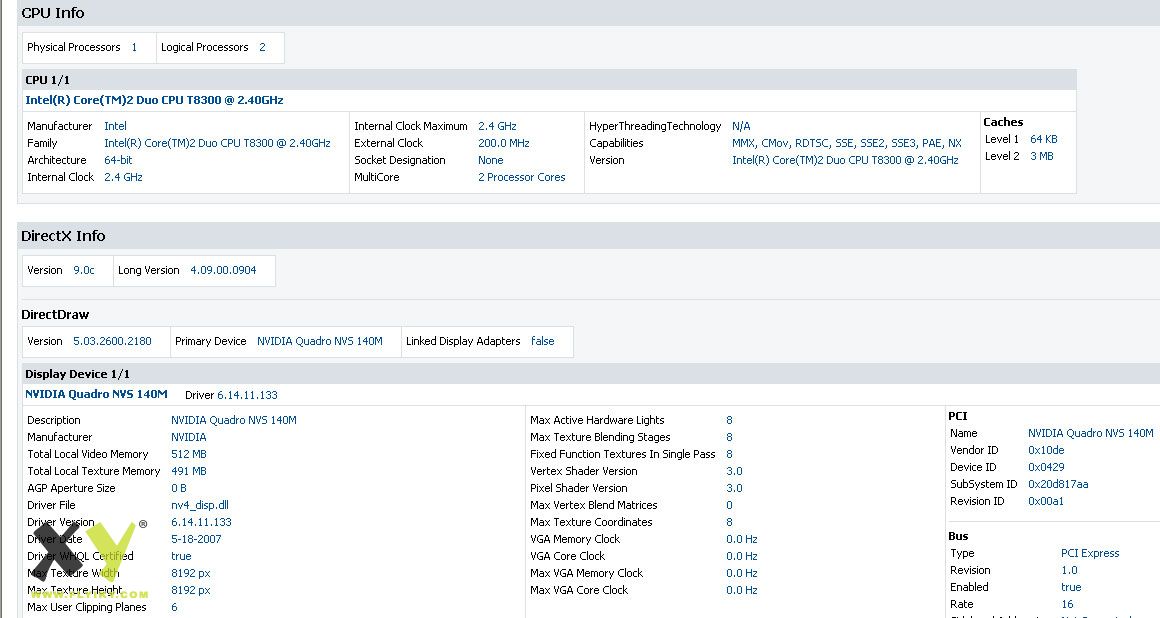Click the 2 Processor Cores value
Screen dimensions: 1160x618
(521, 177)
